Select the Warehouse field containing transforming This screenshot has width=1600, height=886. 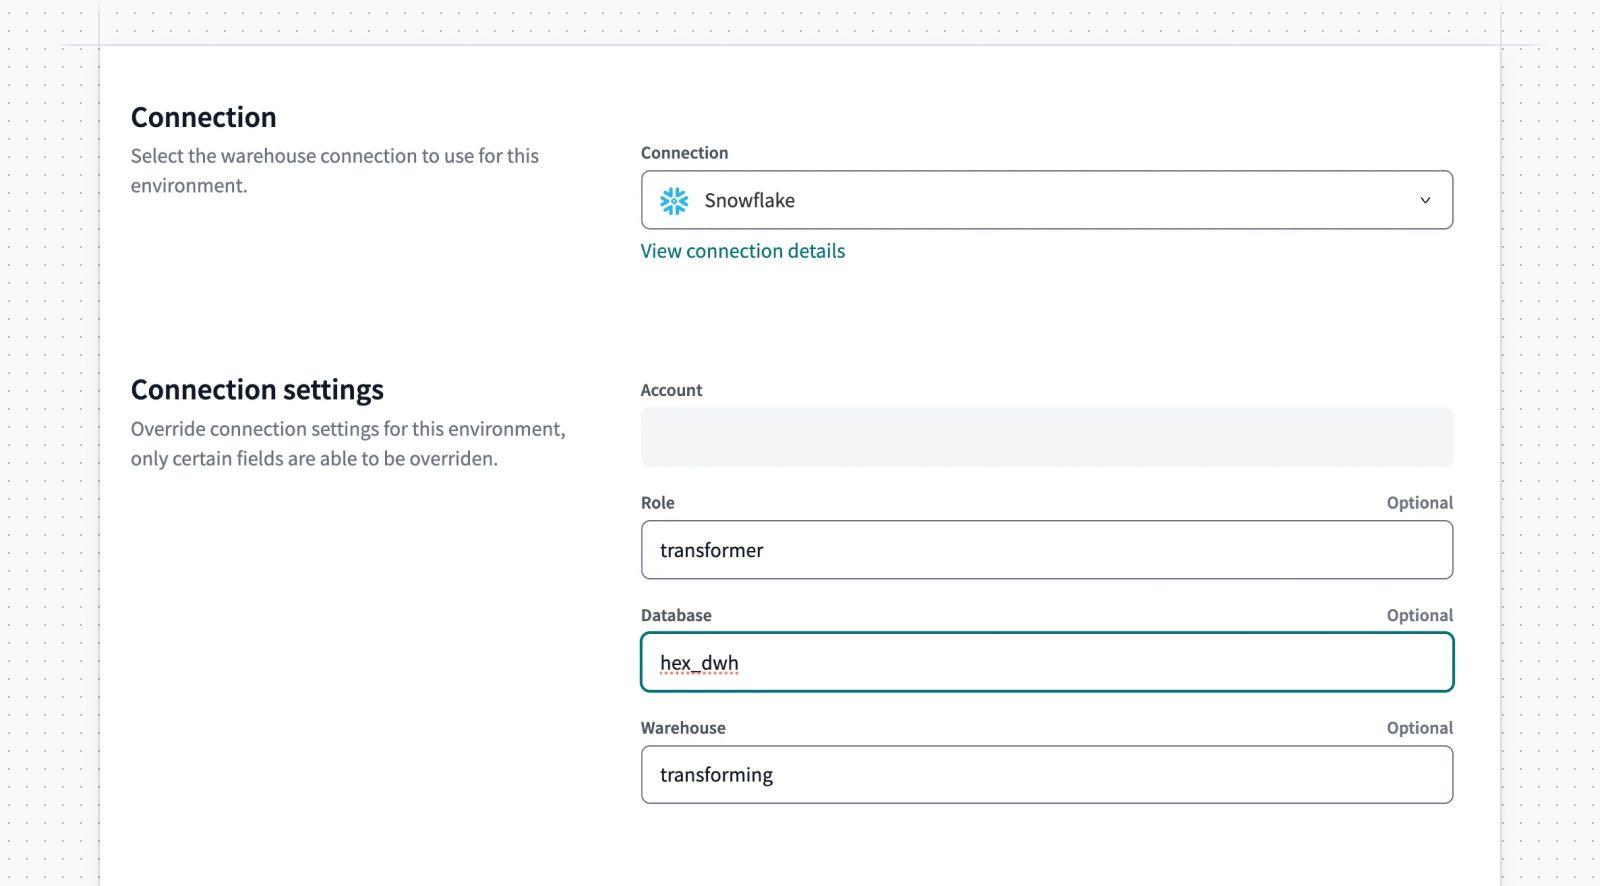1047,775
